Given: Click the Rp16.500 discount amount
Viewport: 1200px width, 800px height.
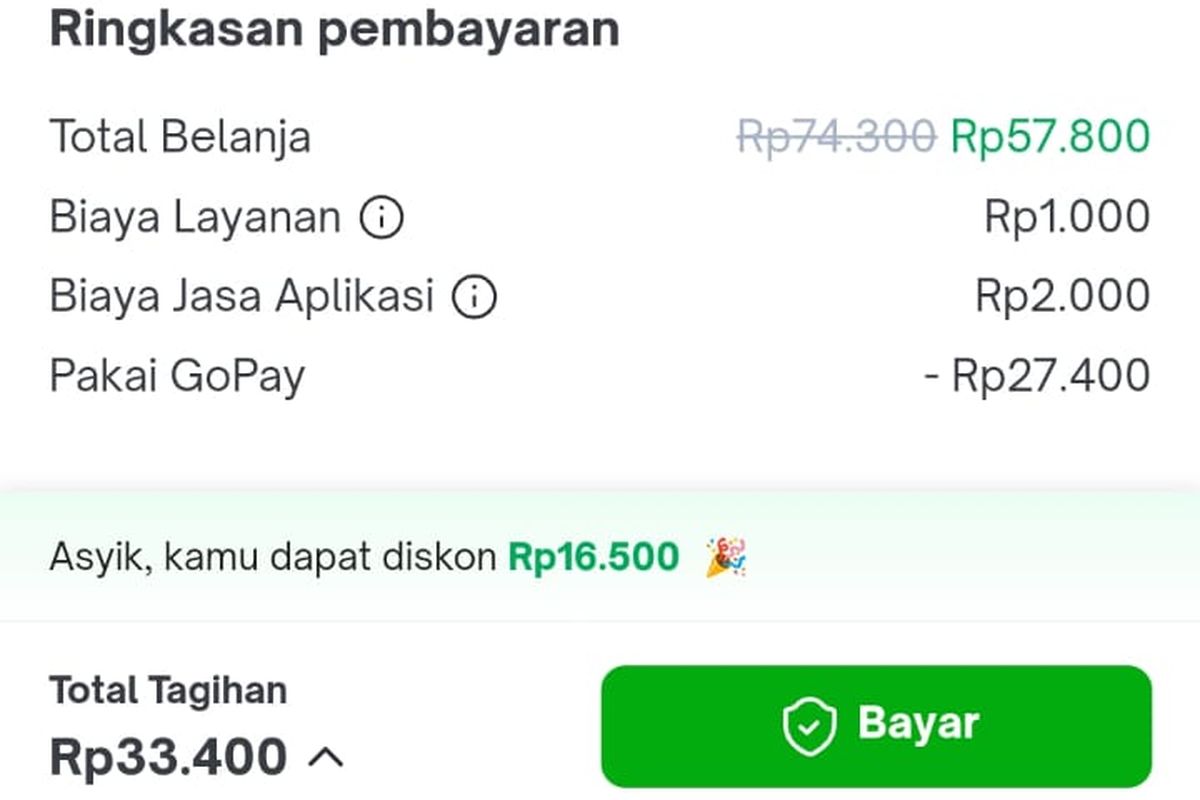Looking at the screenshot, I should click(x=594, y=557).
